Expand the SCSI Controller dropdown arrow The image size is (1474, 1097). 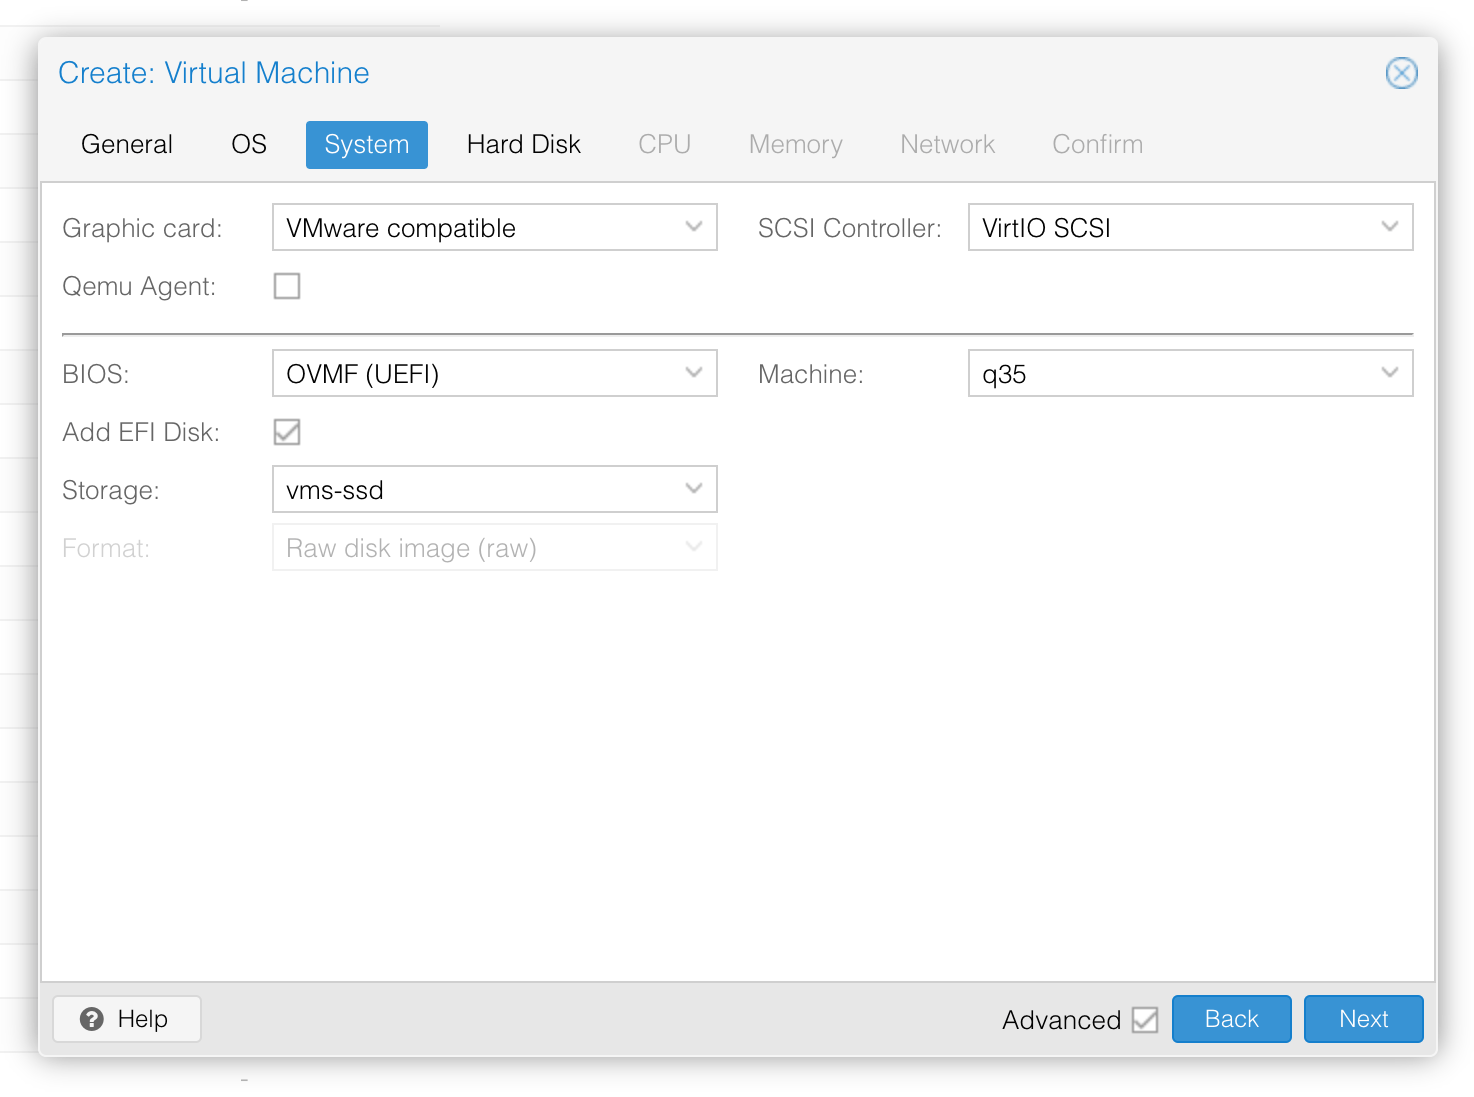tap(1389, 227)
